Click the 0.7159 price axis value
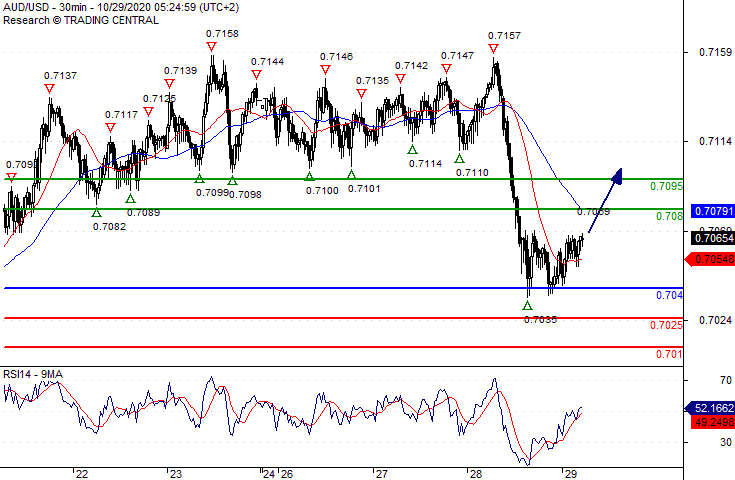 pos(715,52)
